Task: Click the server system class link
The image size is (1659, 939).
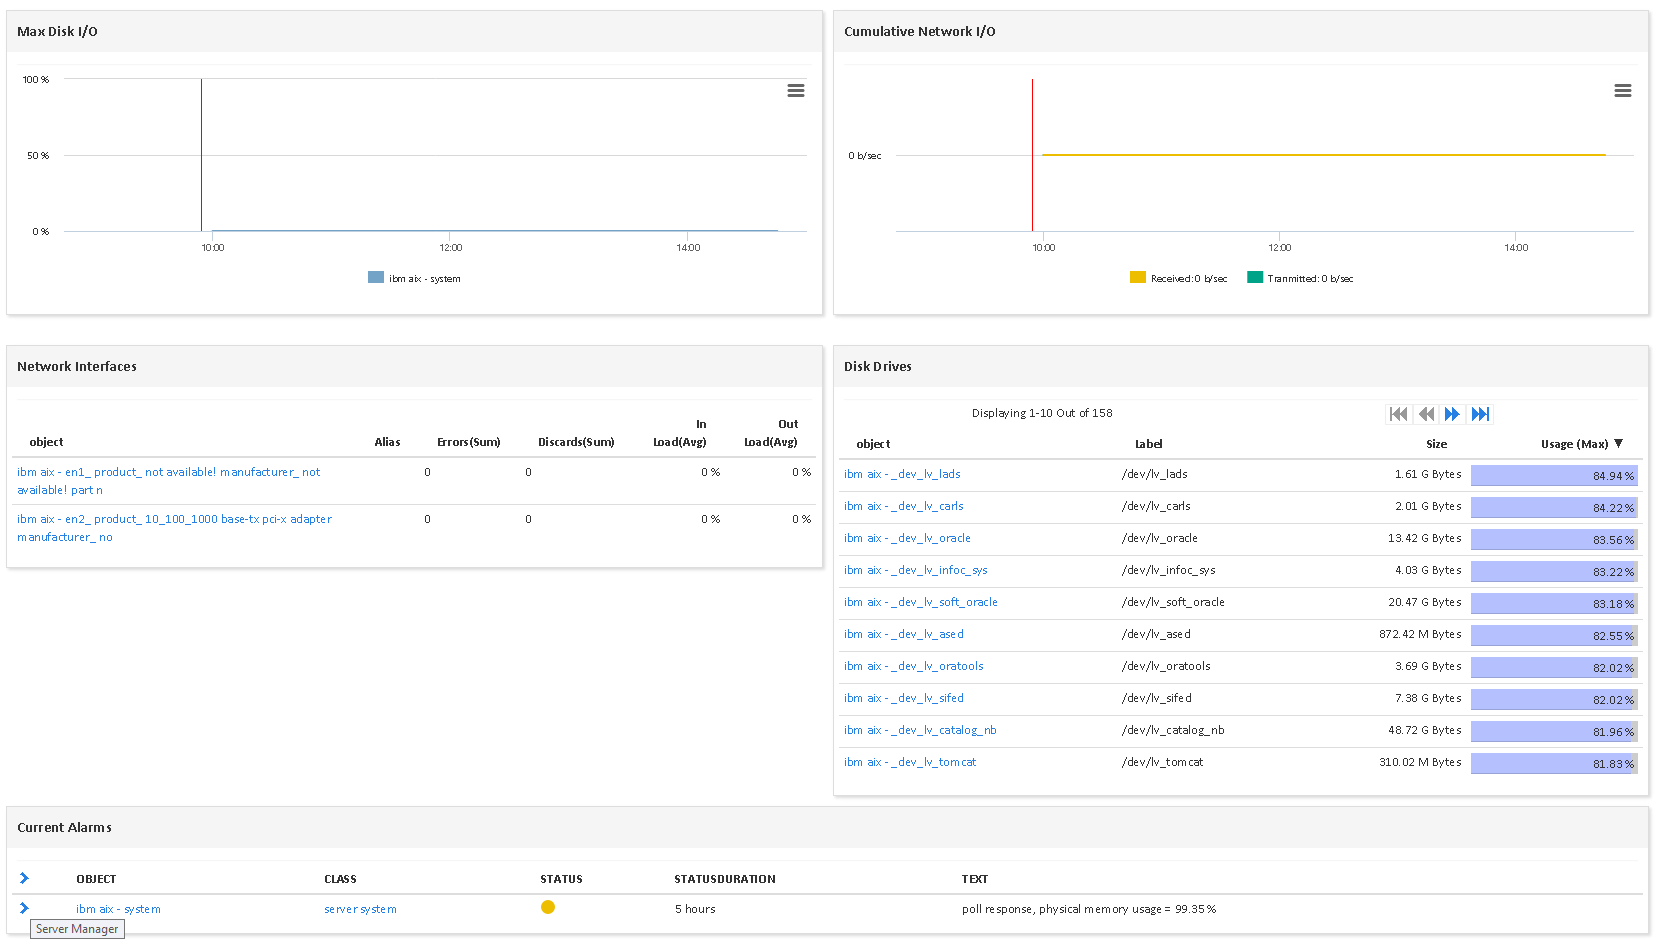Action: (x=359, y=908)
